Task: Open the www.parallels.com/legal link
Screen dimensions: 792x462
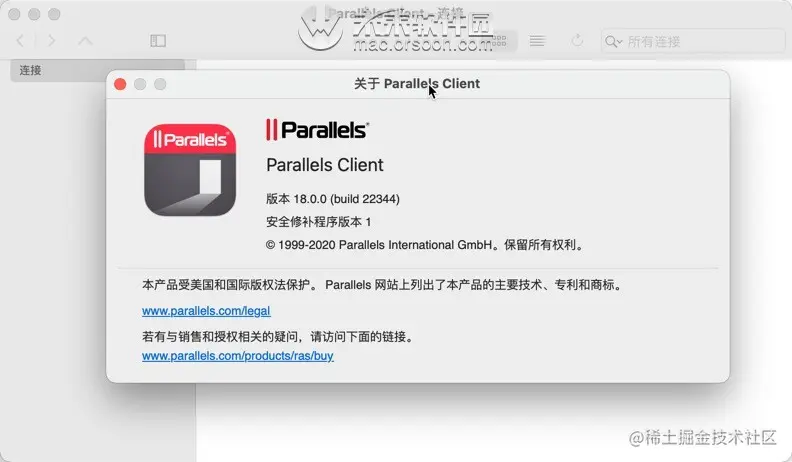Action: click(x=206, y=311)
